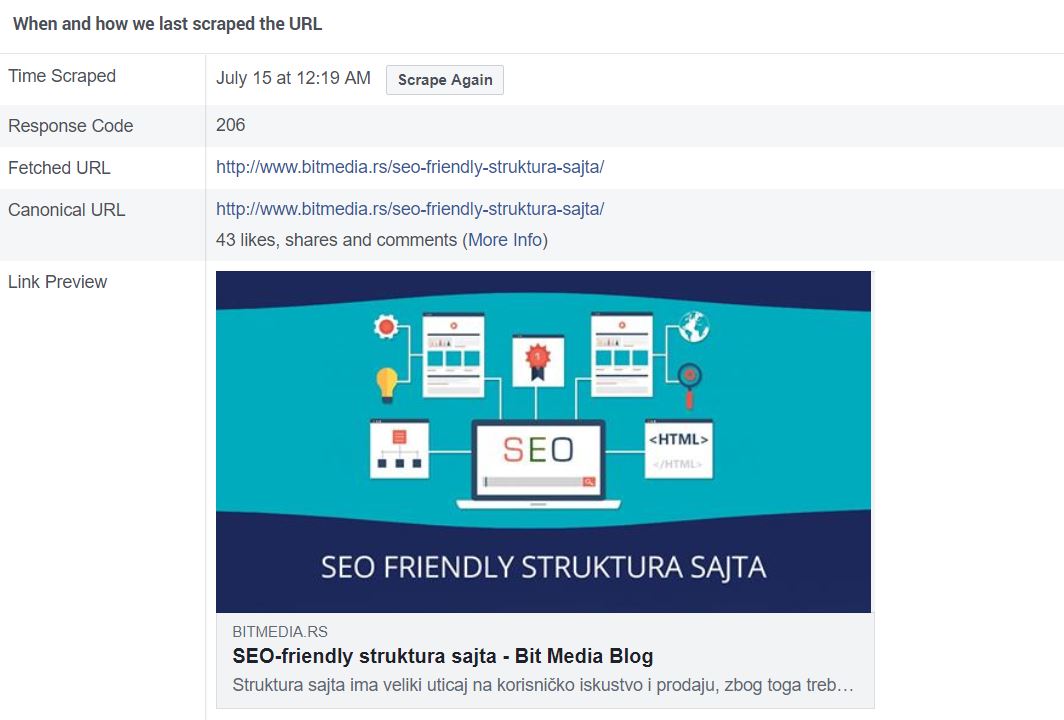
Task: Click the preview title SEO-friendly struktura sajta
Action: [442, 657]
